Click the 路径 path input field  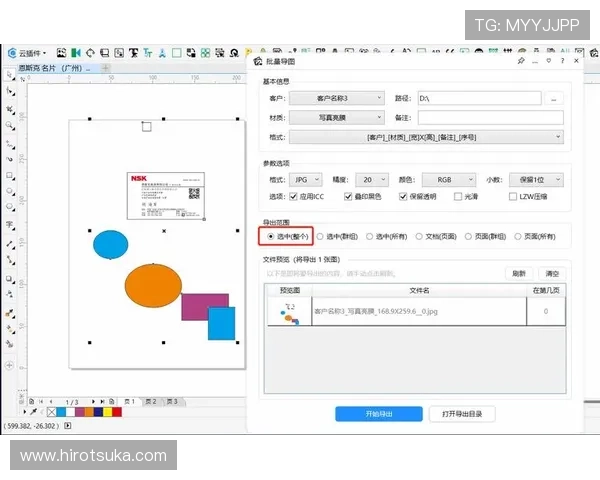pos(479,98)
